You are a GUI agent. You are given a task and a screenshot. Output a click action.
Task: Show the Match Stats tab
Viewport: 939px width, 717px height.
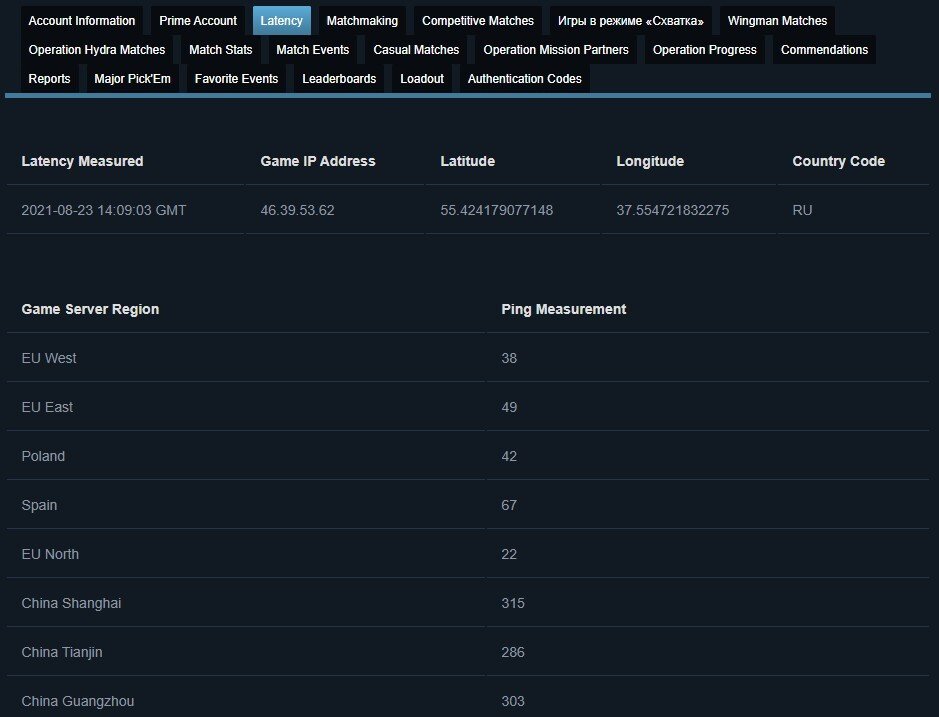(220, 50)
